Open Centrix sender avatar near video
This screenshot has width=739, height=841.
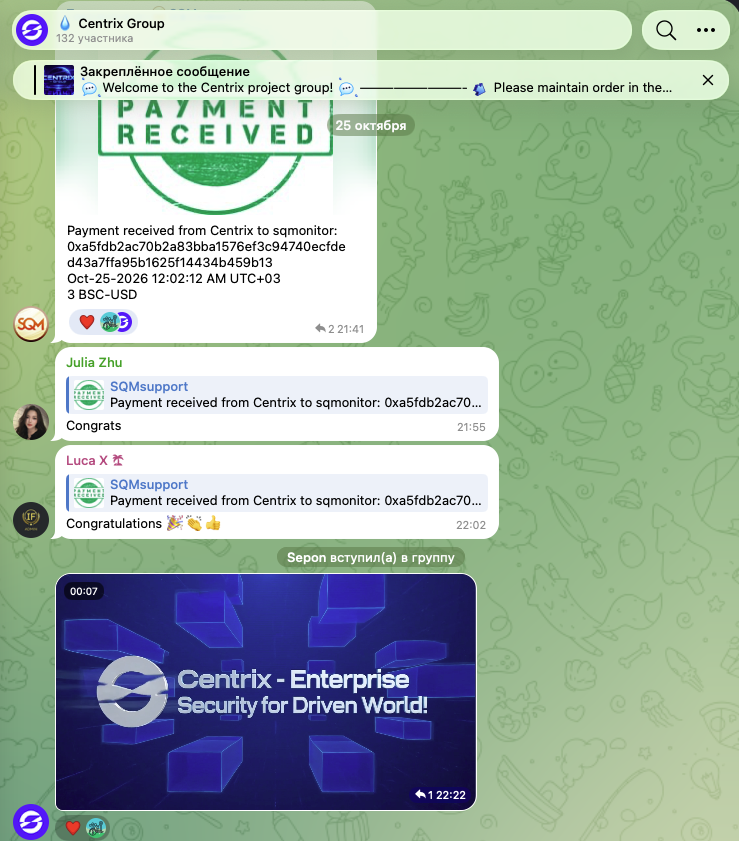31,822
